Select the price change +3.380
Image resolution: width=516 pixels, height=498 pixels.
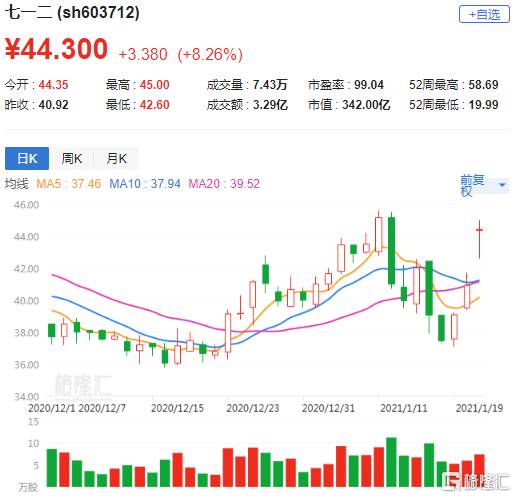pos(143,54)
